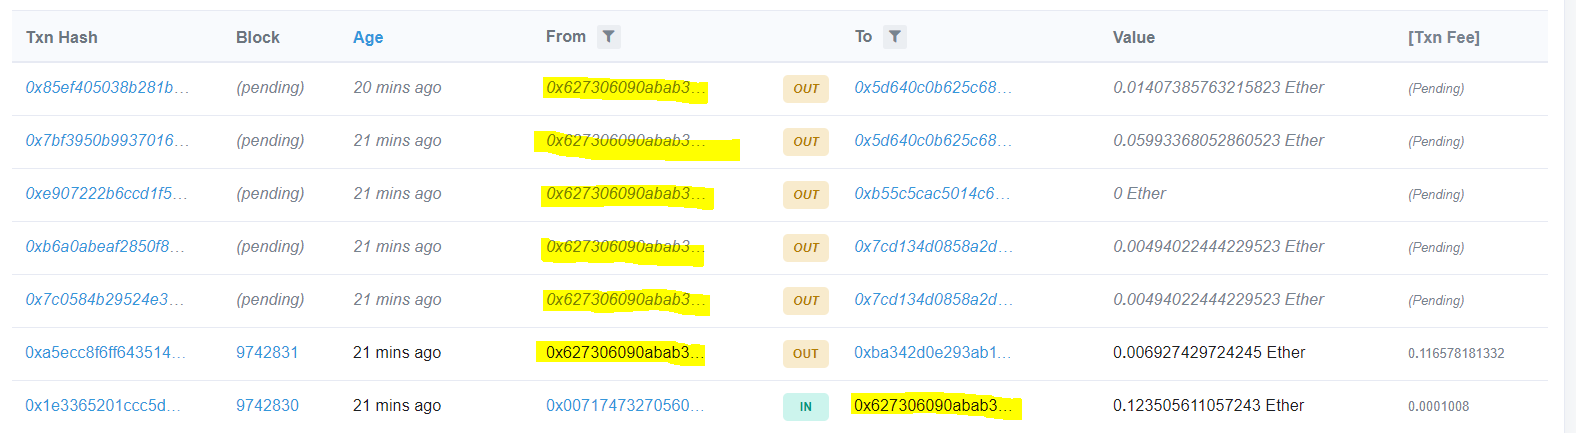
Task: Open transaction hash 0x7bf3950b9937016
Action: 107,141
